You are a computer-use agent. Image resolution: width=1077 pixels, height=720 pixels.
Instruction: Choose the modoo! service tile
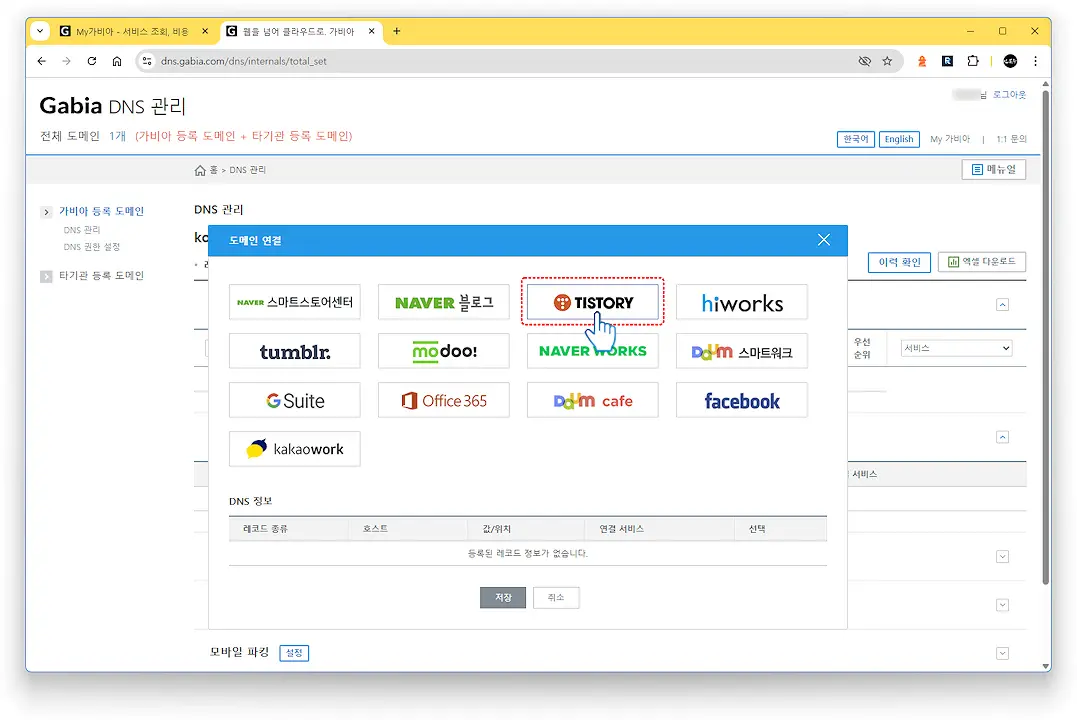[444, 351]
